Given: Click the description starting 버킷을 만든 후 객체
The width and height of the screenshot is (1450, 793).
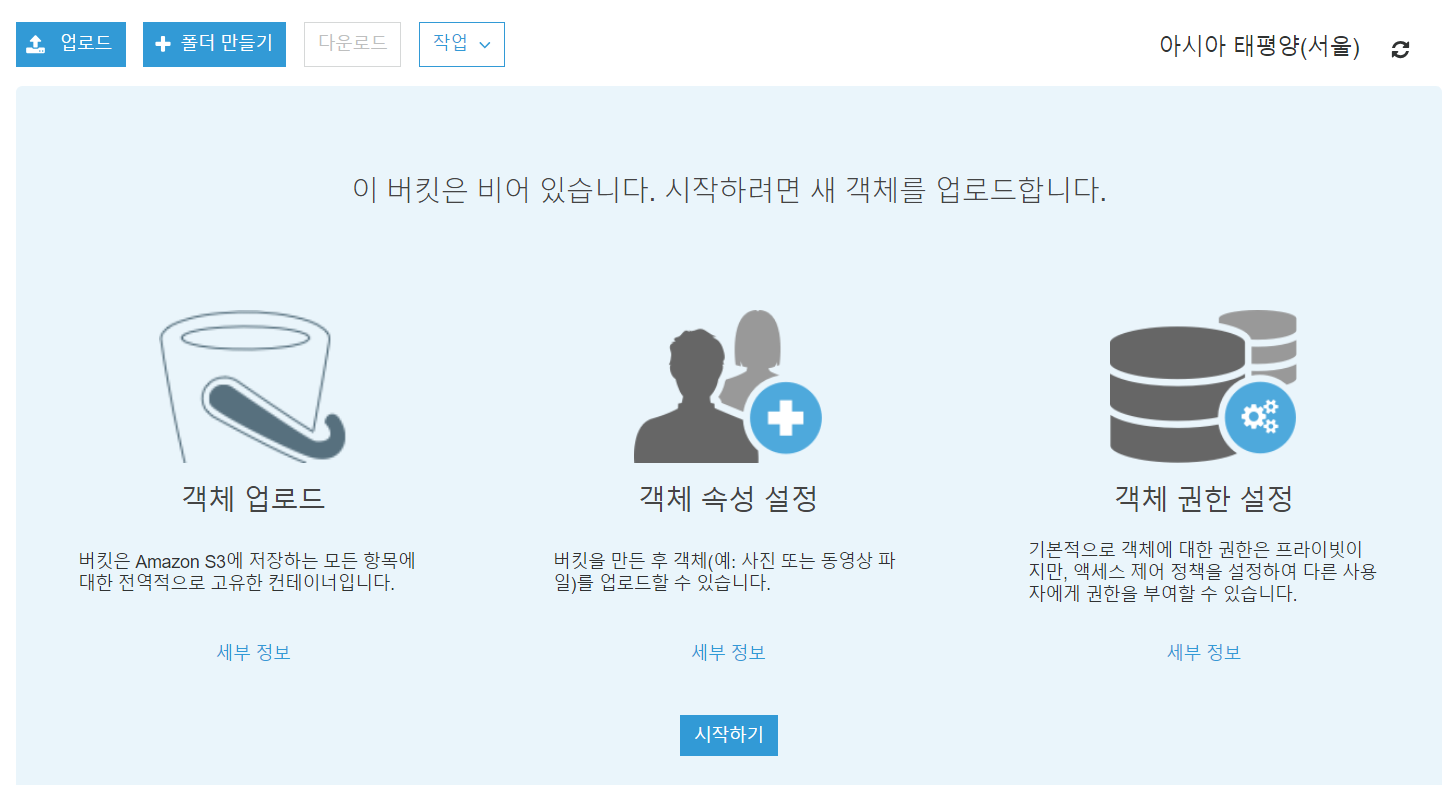Looking at the screenshot, I should coord(724,571).
